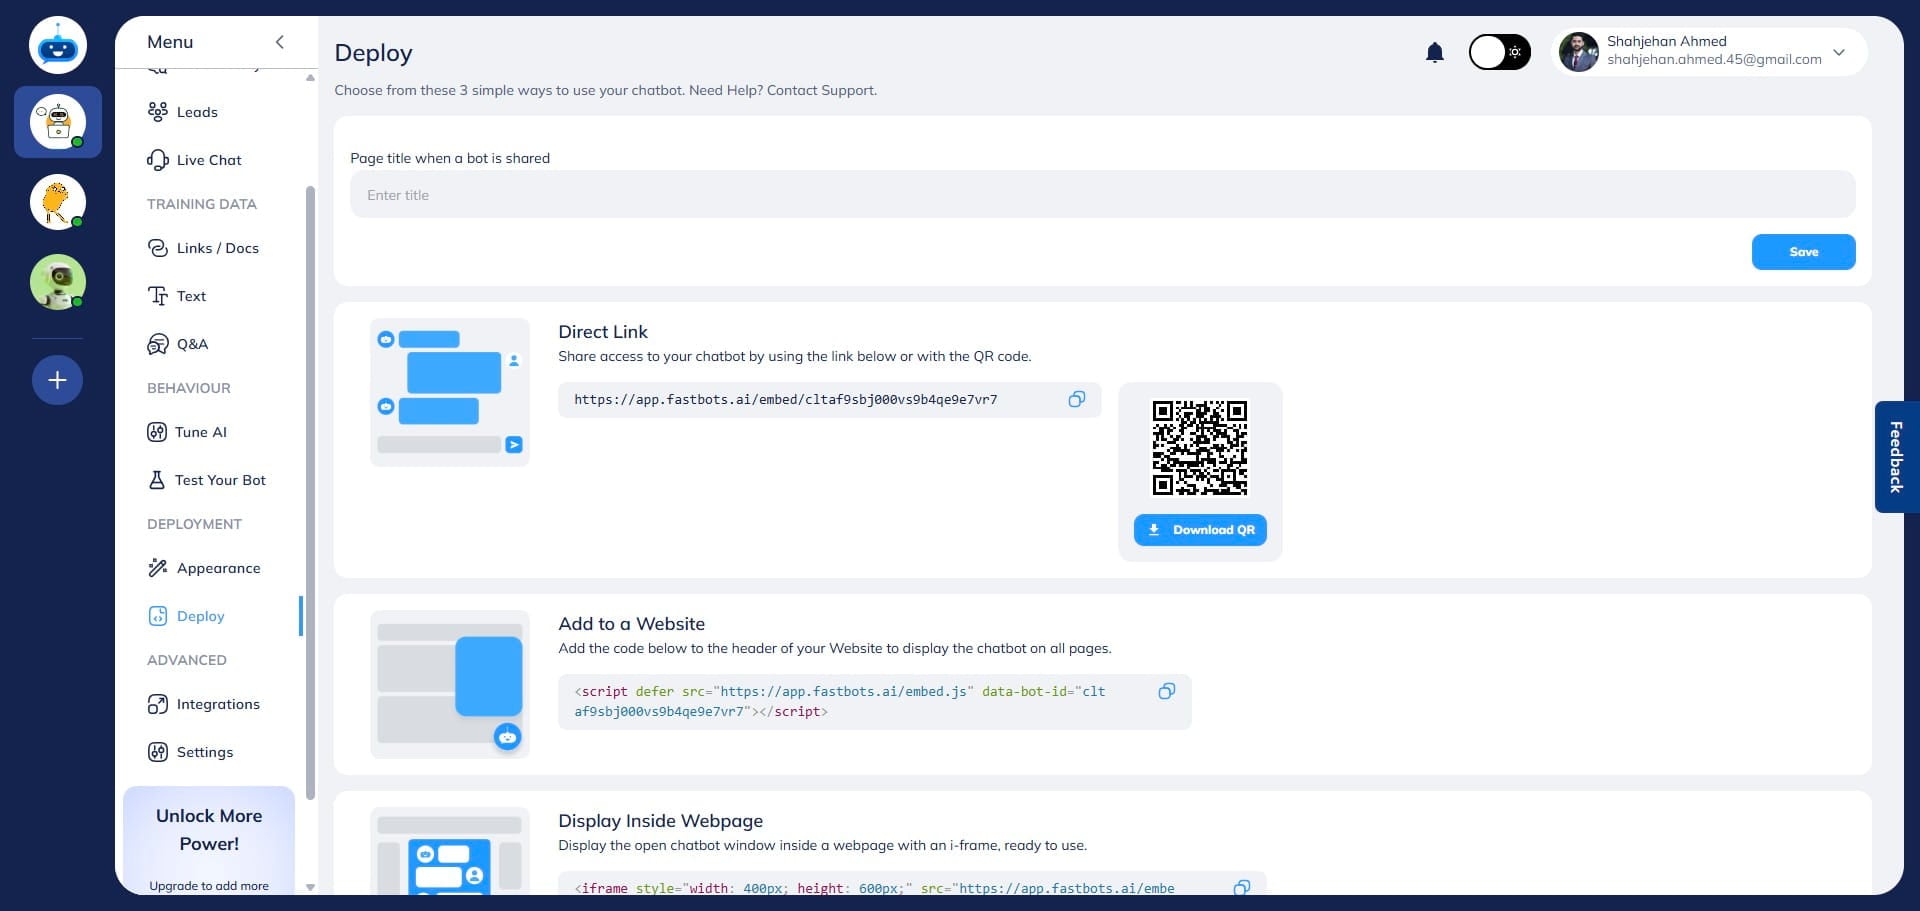Open Integrations in the sidebar
Viewport: 1920px width, 911px height.
point(218,704)
